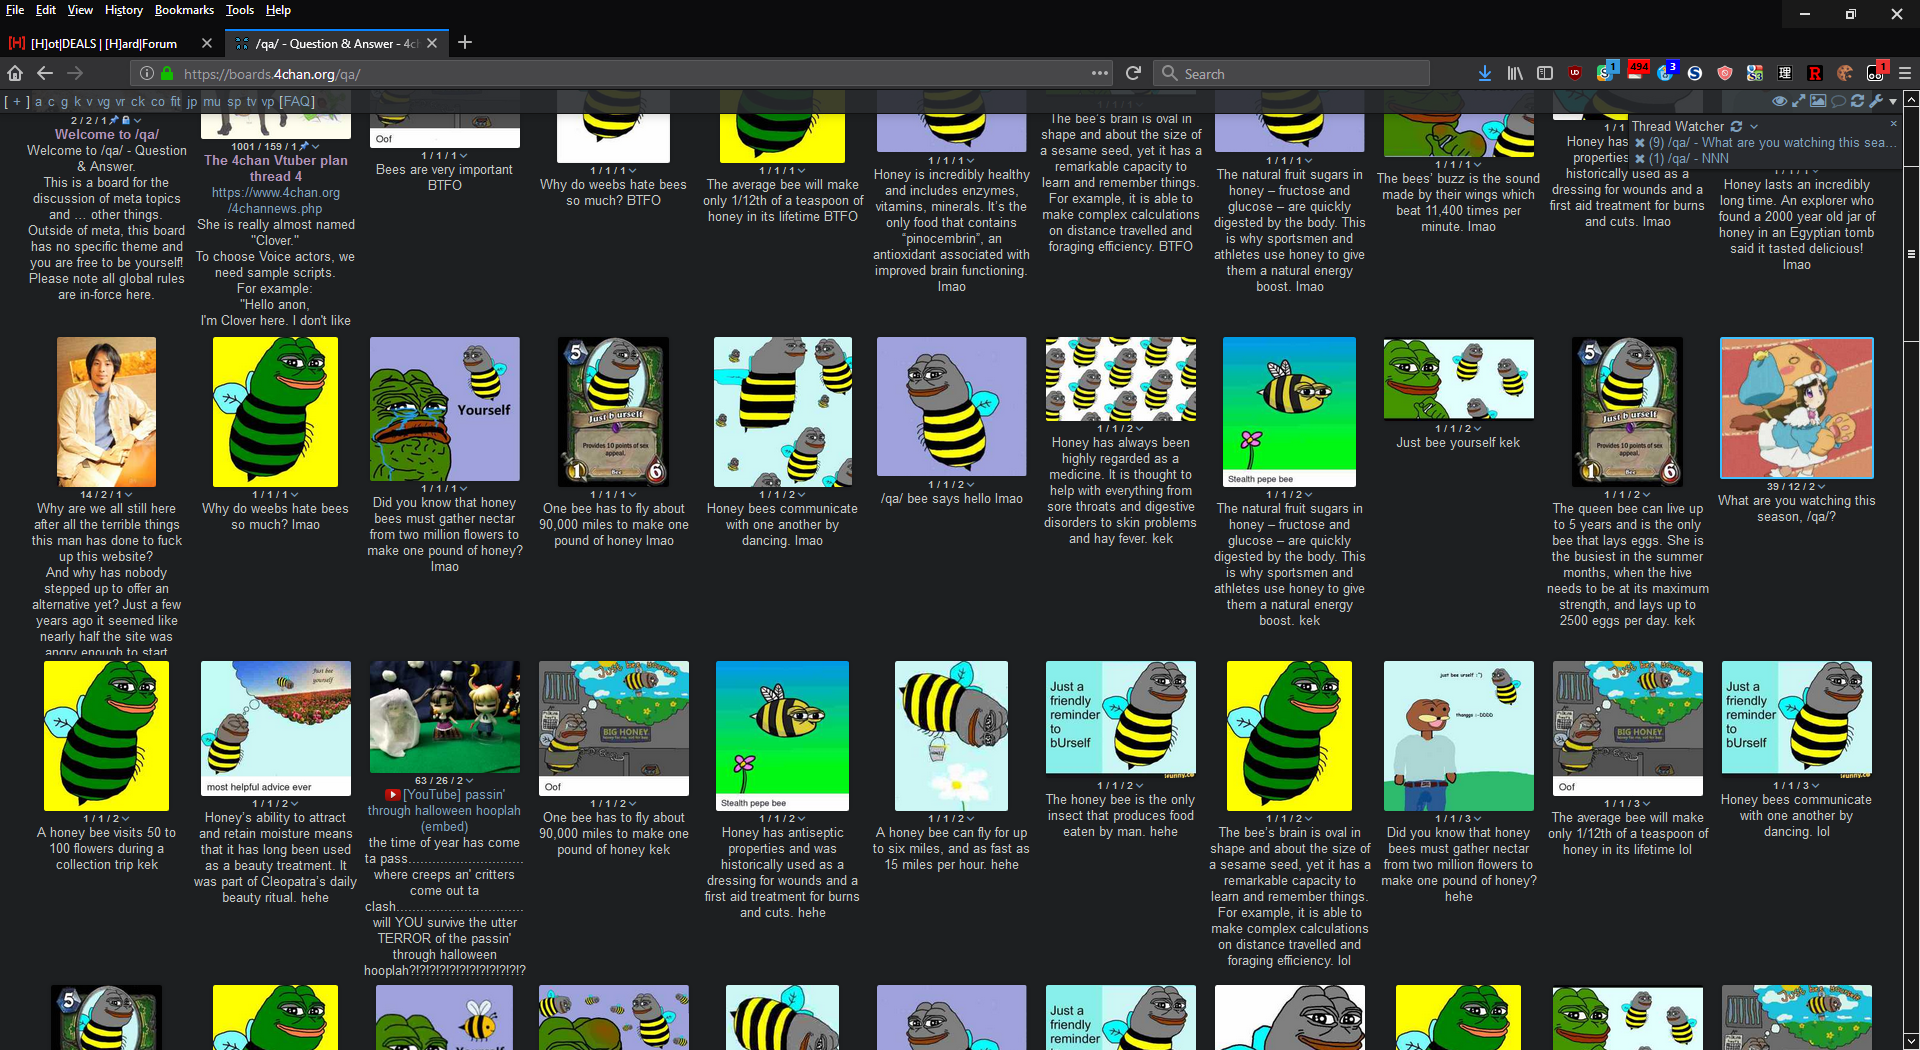
Task: Open the cookie extension icon
Action: tap(1845, 73)
